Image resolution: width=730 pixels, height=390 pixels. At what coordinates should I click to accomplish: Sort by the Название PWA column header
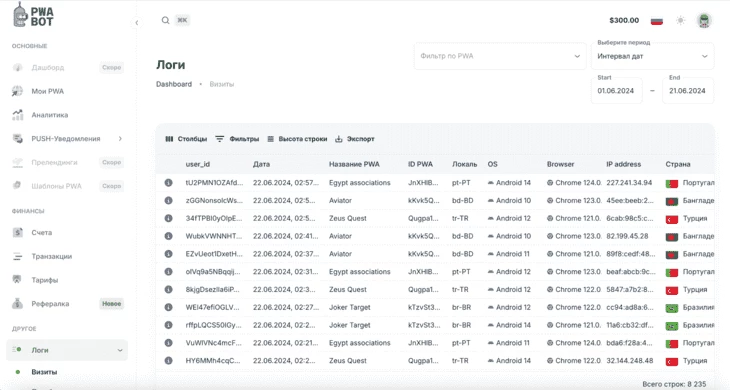point(354,164)
